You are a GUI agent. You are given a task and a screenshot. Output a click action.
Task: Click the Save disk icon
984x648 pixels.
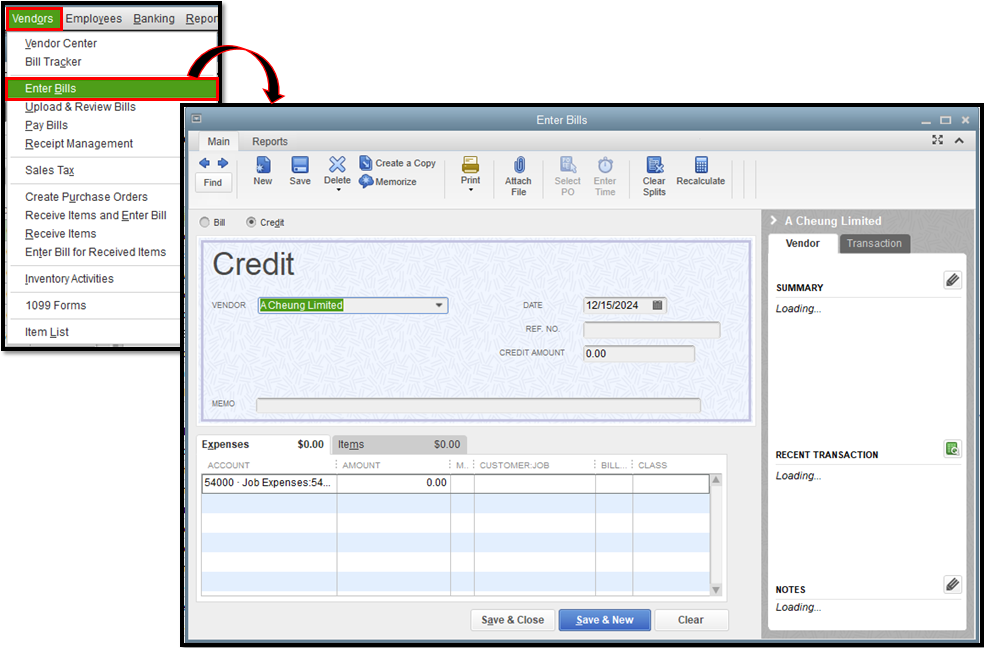pos(300,165)
